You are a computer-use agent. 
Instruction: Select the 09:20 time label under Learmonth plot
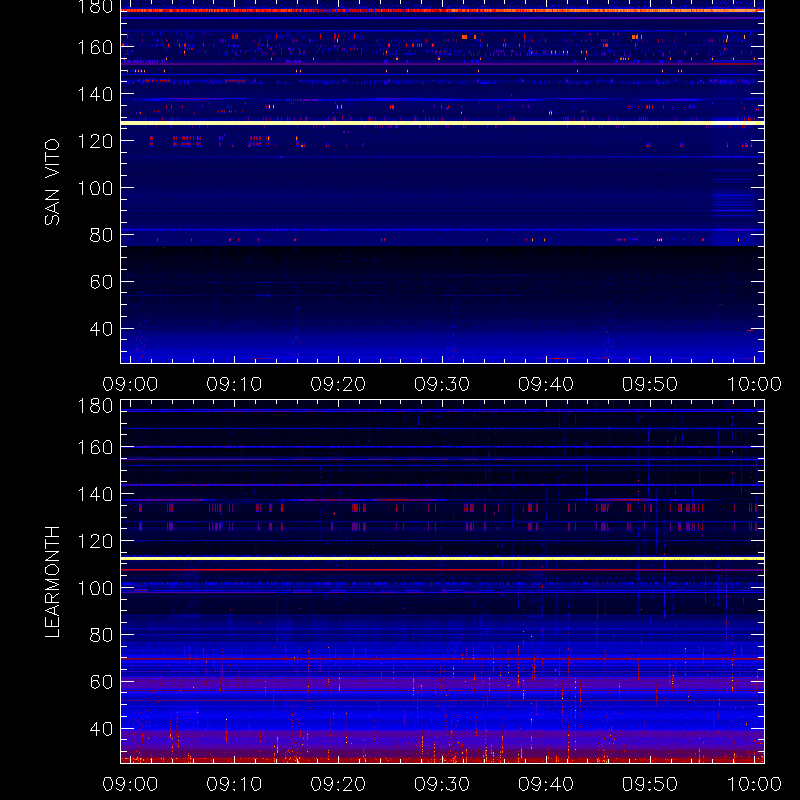tap(338, 784)
